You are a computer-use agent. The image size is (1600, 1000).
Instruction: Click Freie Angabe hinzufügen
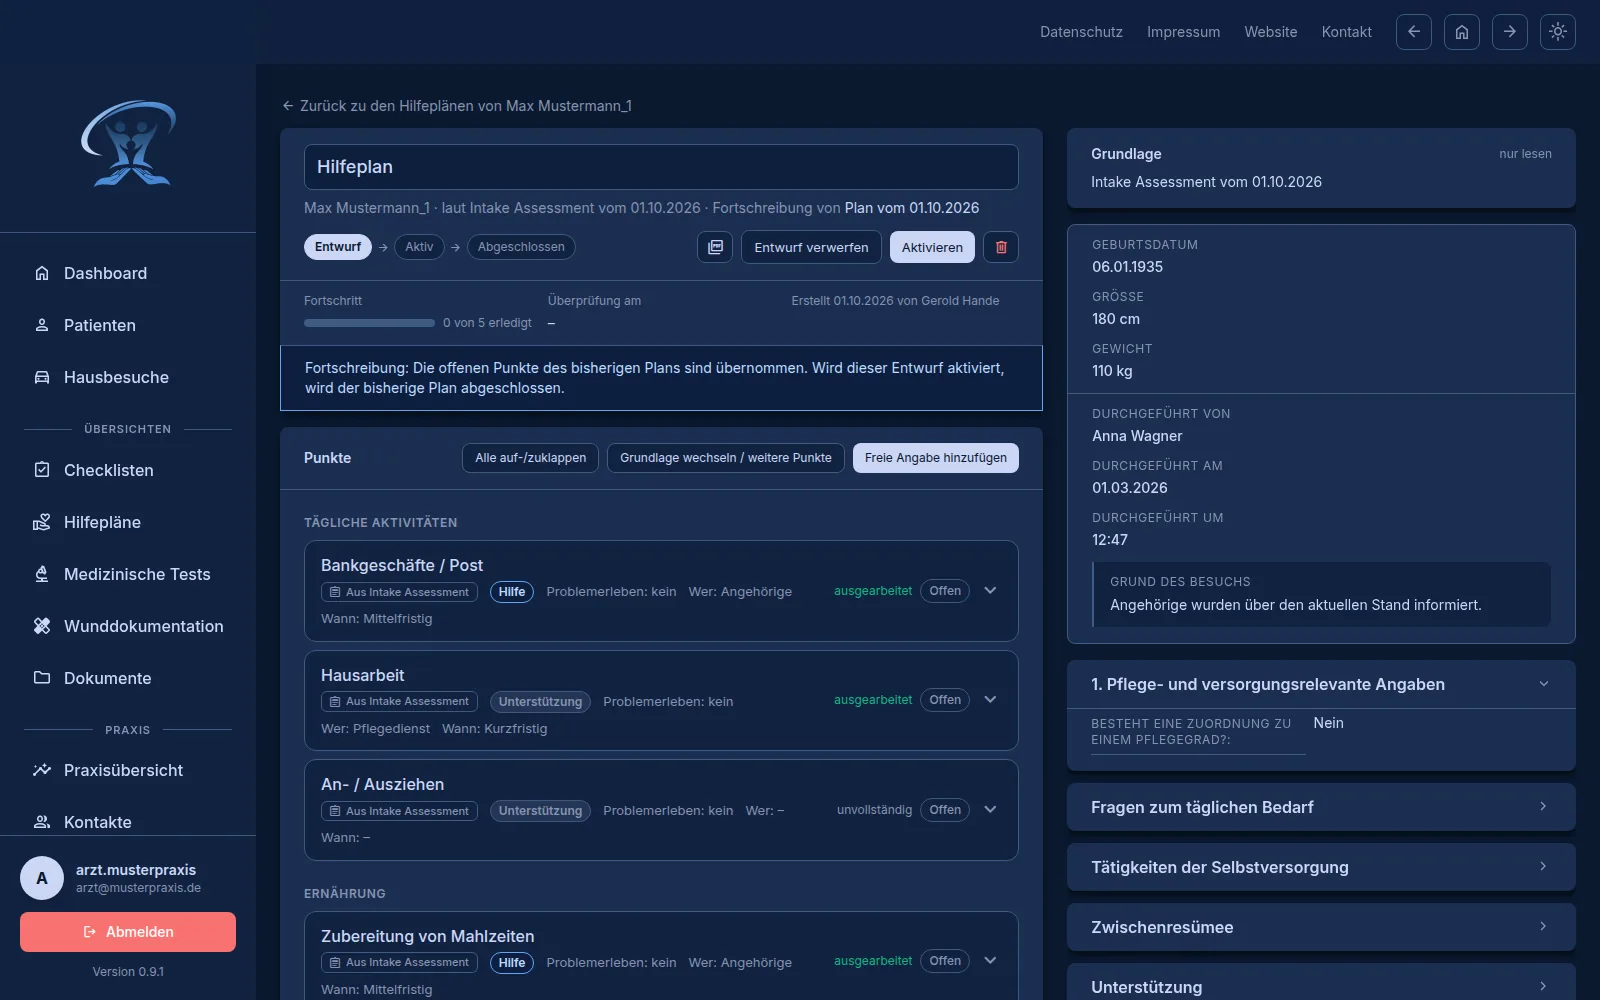(x=936, y=458)
